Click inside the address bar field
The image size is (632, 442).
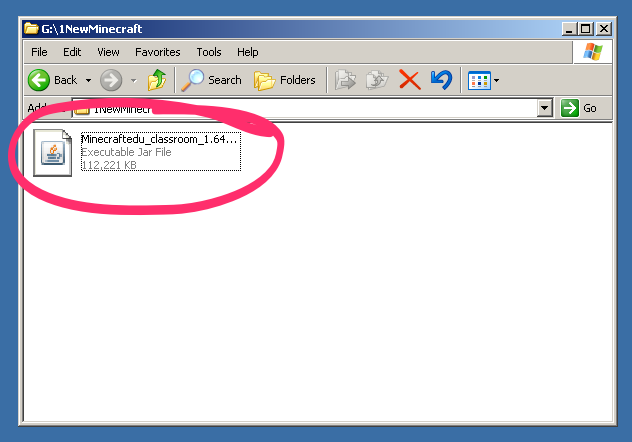[304, 108]
